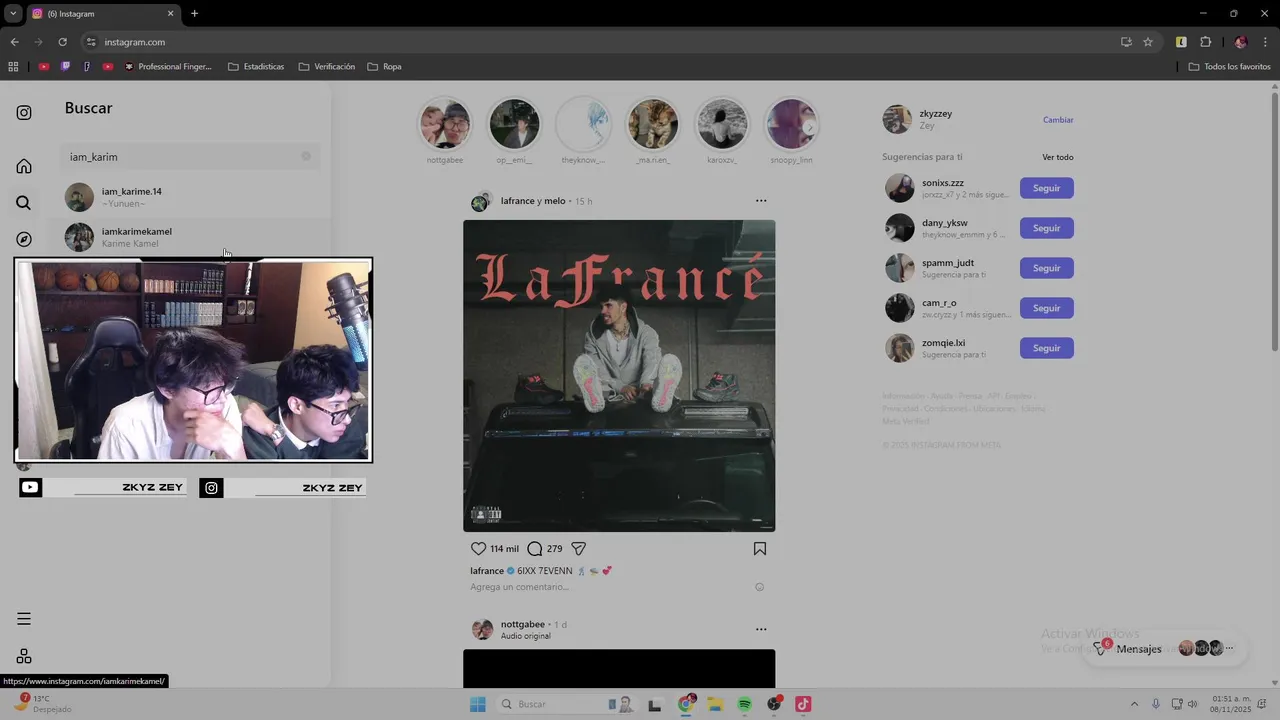Open lafrance username on post header
1280x720 pixels.
[517, 201]
